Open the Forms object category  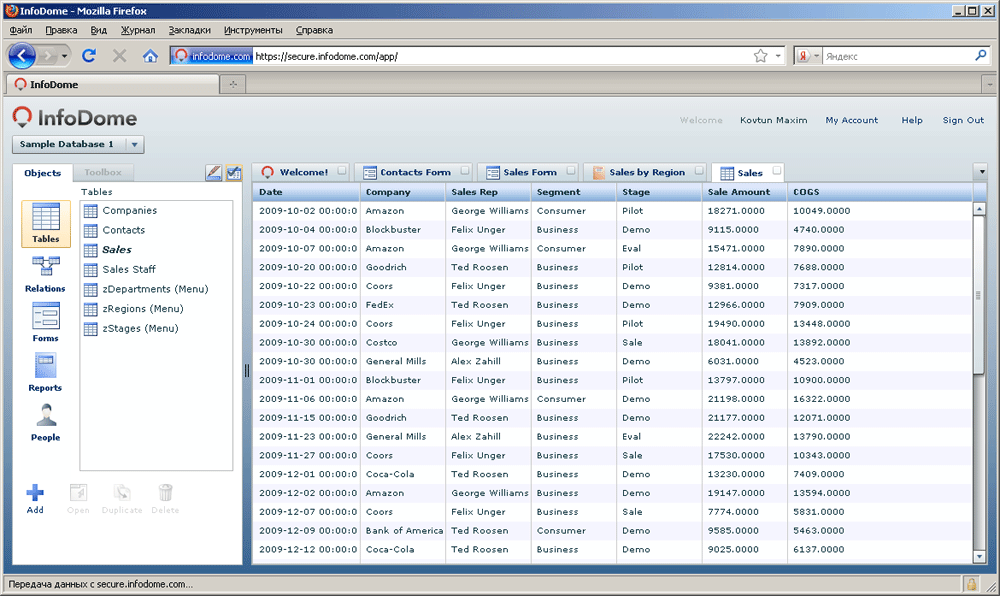(x=45, y=323)
